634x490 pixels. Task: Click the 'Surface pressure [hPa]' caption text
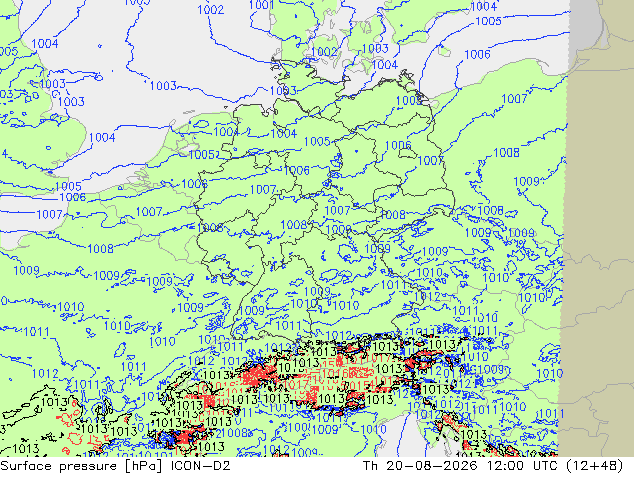[81, 466]
